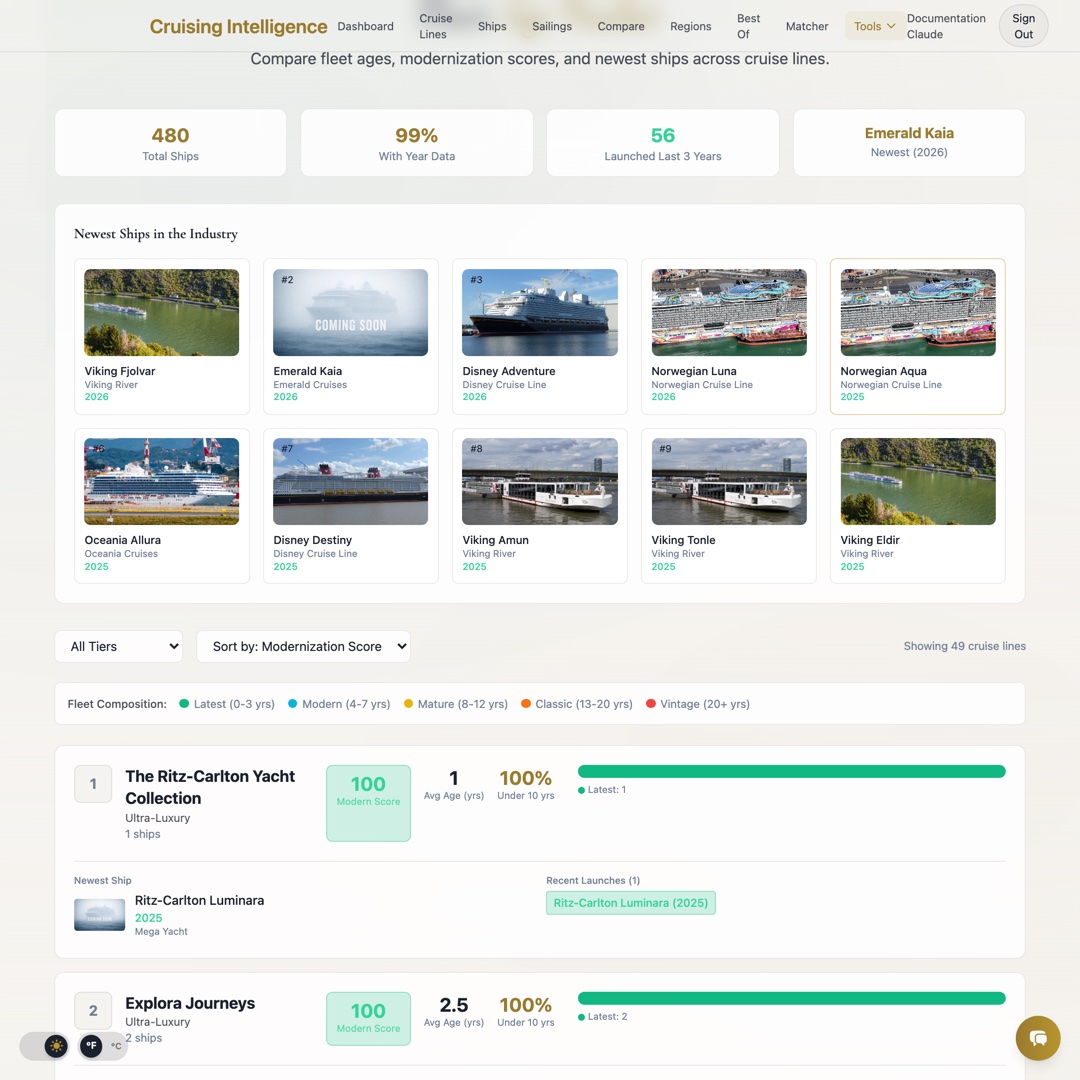The image size is (1080, 1080).
Task: Open the Viking Tonle ship photo
Action: pyautogui.click(x=729, y=481)
